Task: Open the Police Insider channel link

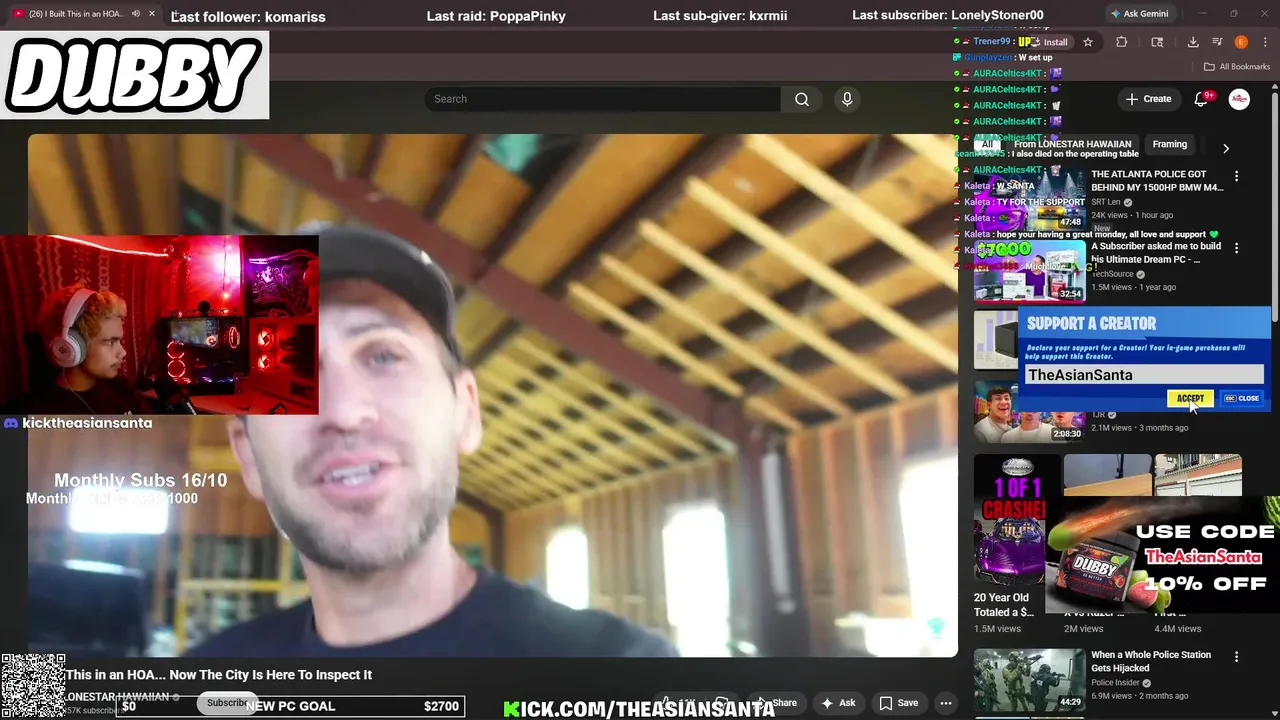Action: coord(1115,683)
